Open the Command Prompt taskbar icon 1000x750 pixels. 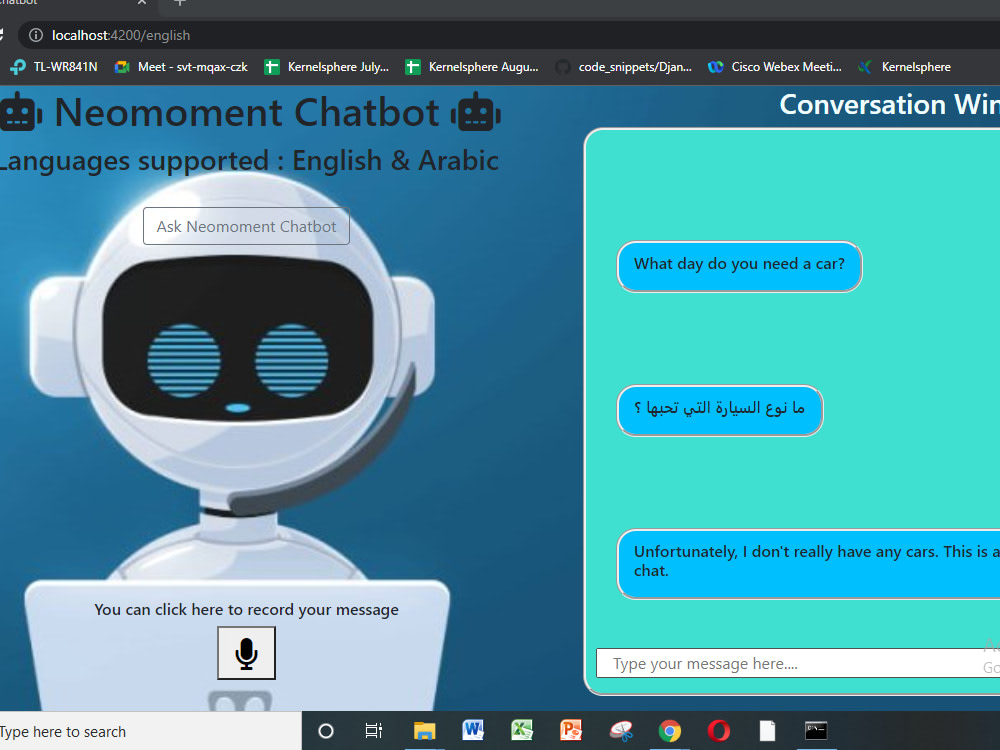[x=816, y=731]
